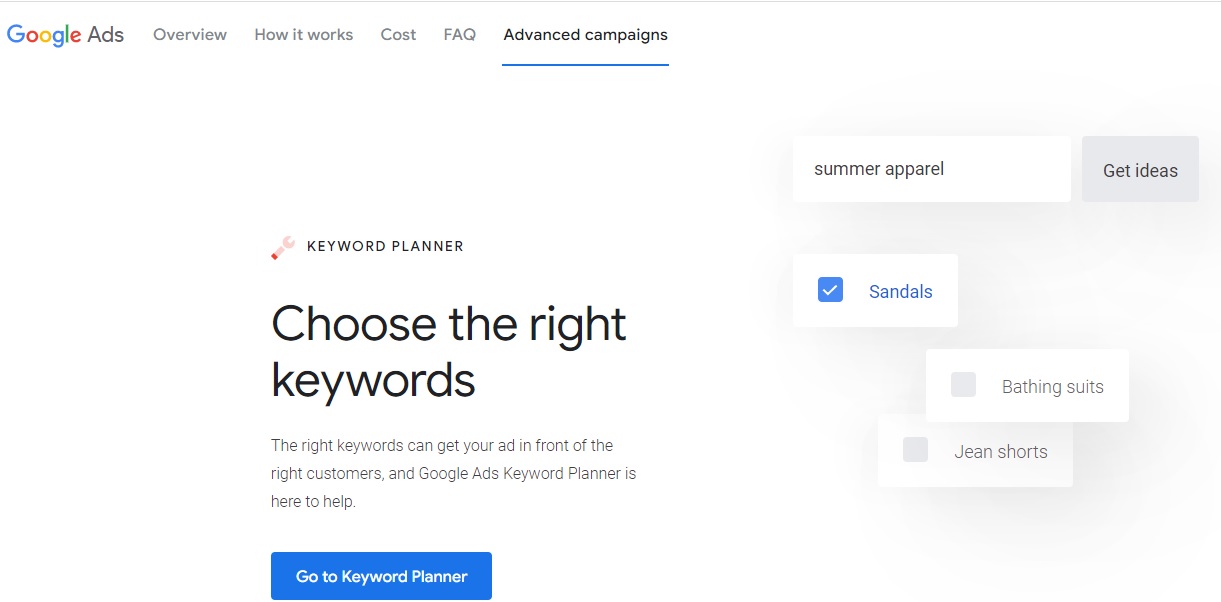Click the KEYWORD PLANNER section label

point(385,246)
